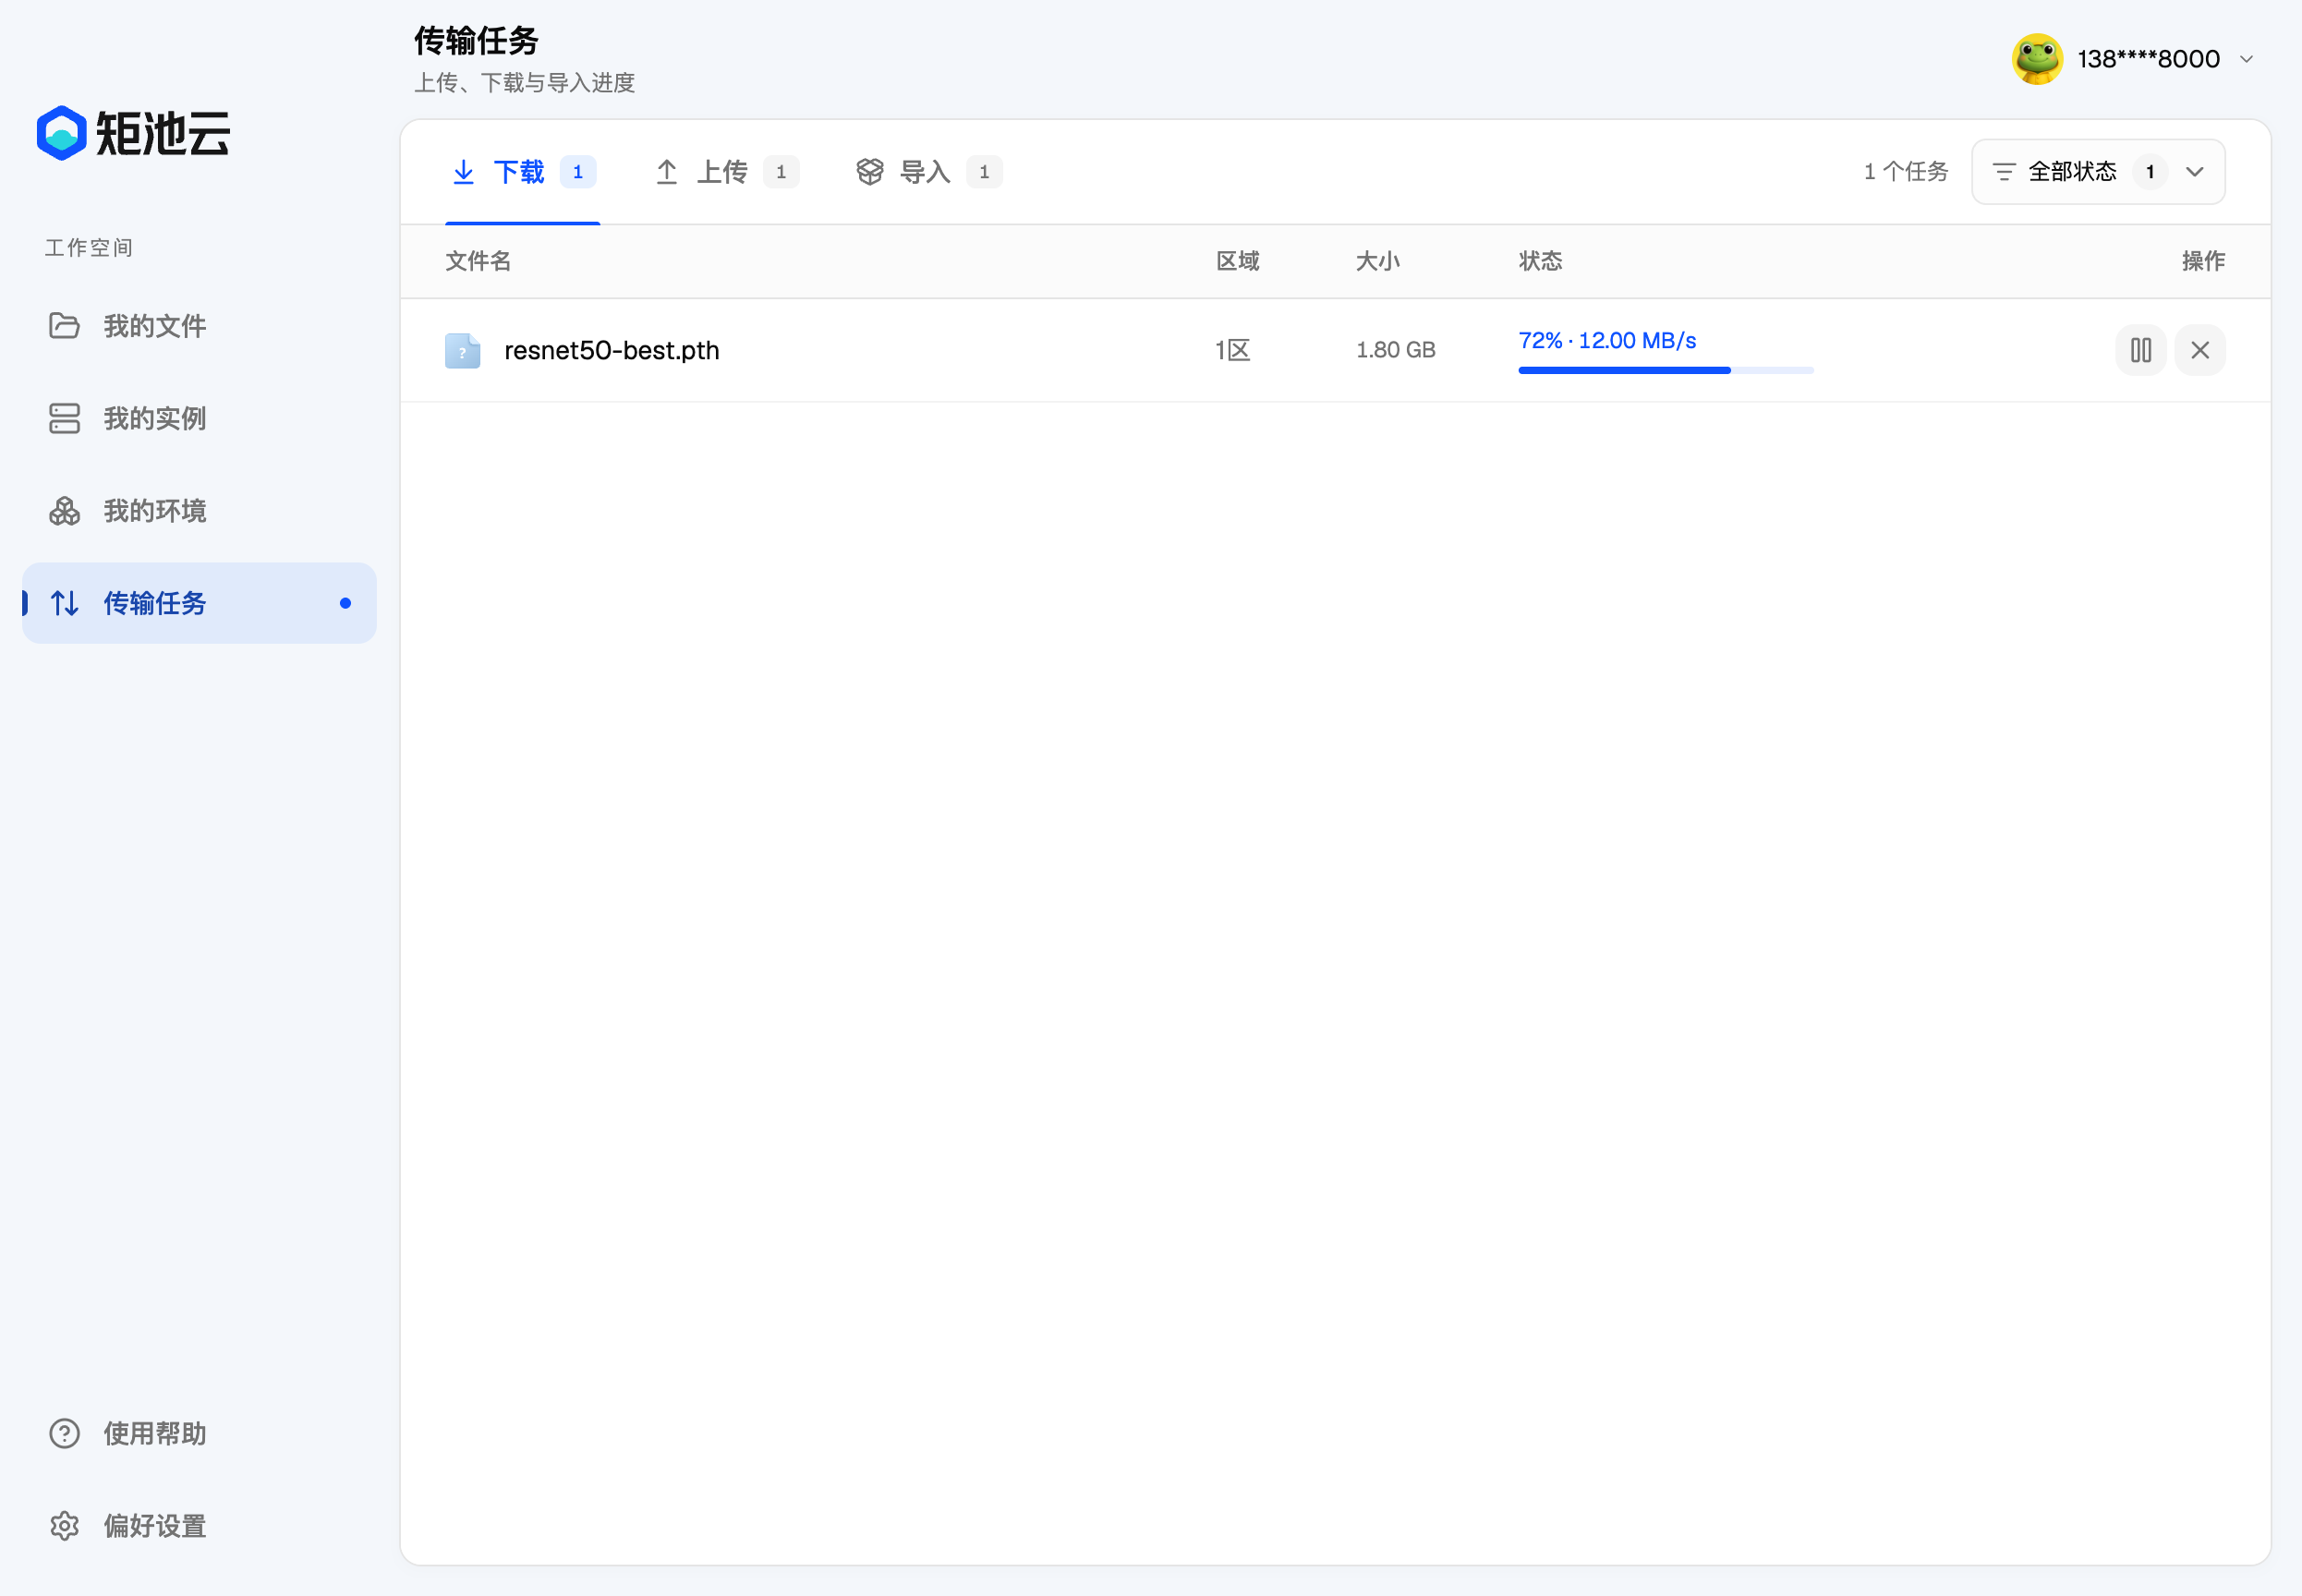2302x1596 pixels.
Task: Click the frog user avatar
Action: [x=2037, y=59]
